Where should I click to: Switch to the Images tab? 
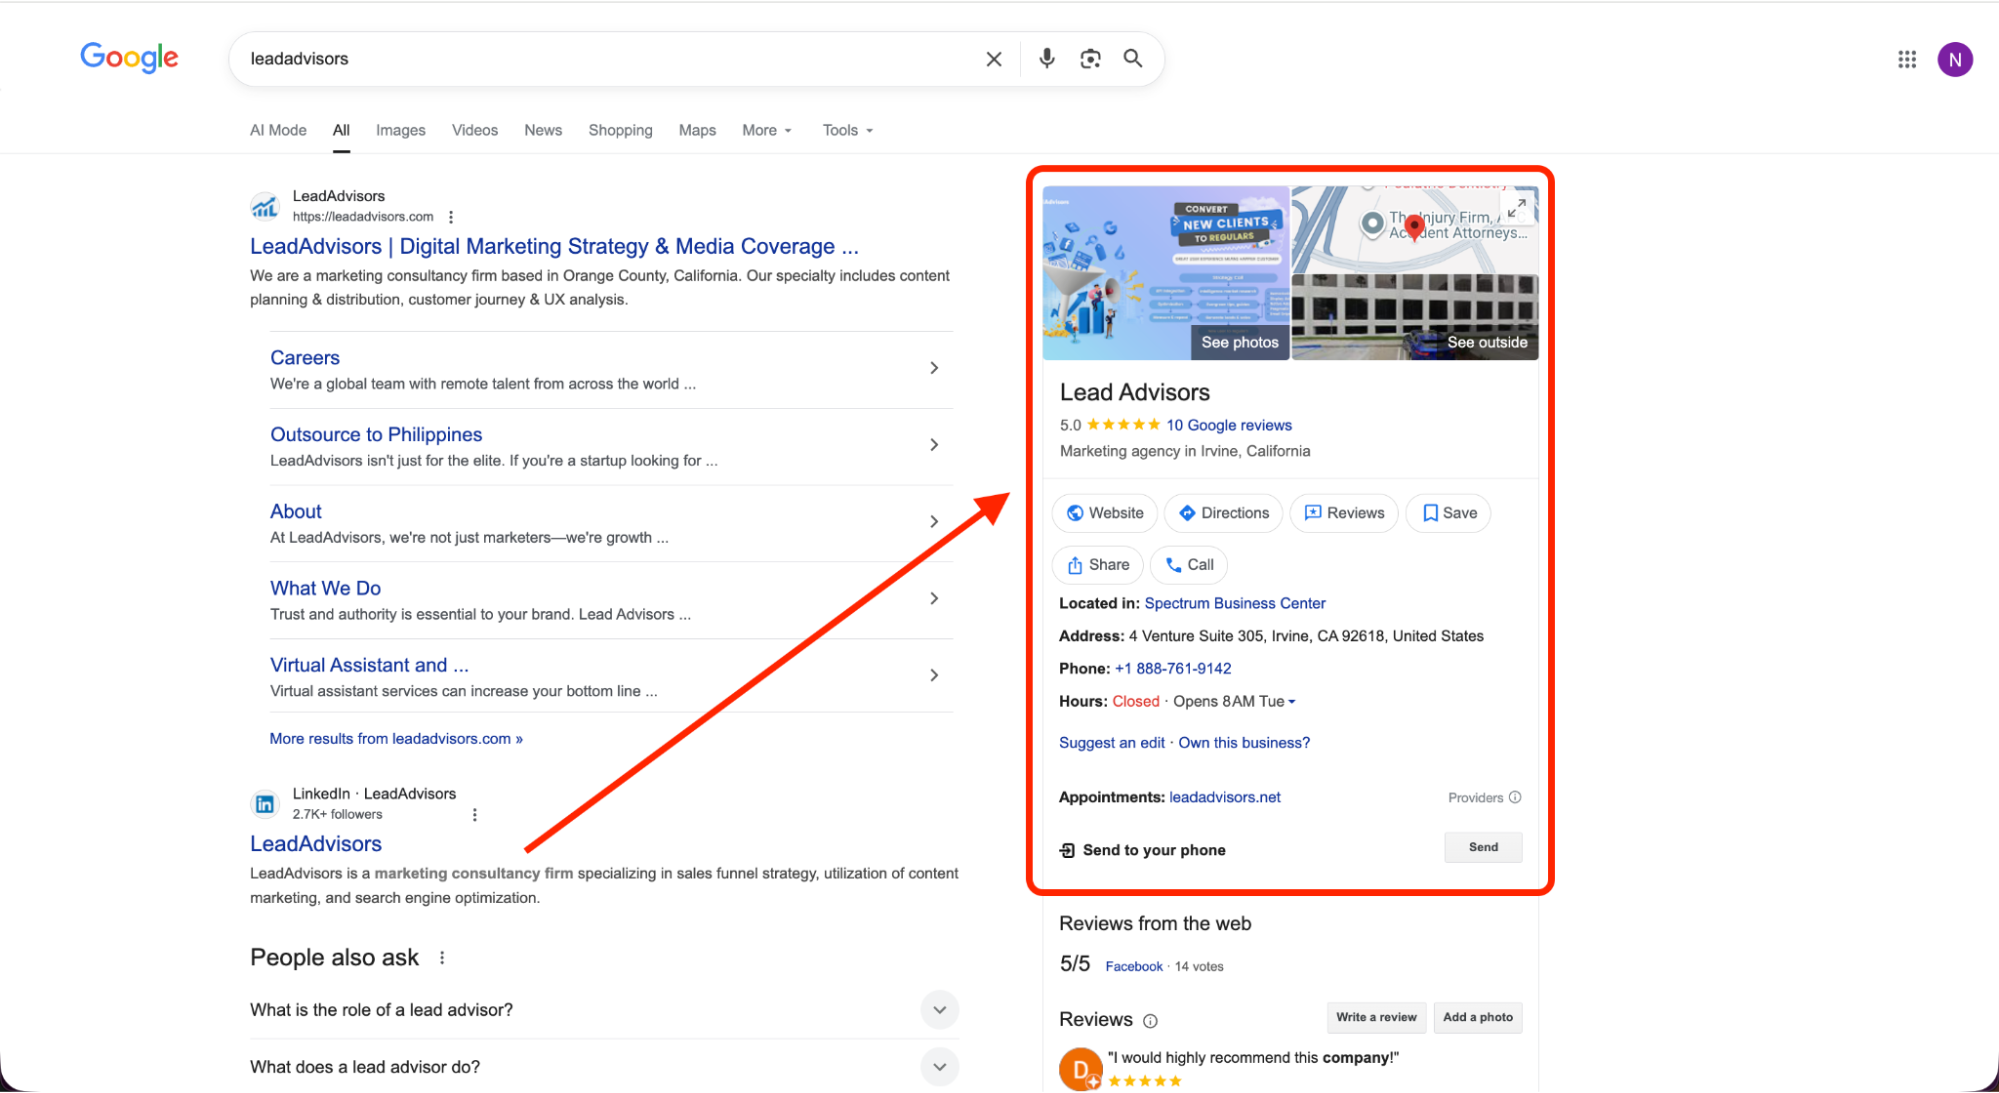pos(400,130)
